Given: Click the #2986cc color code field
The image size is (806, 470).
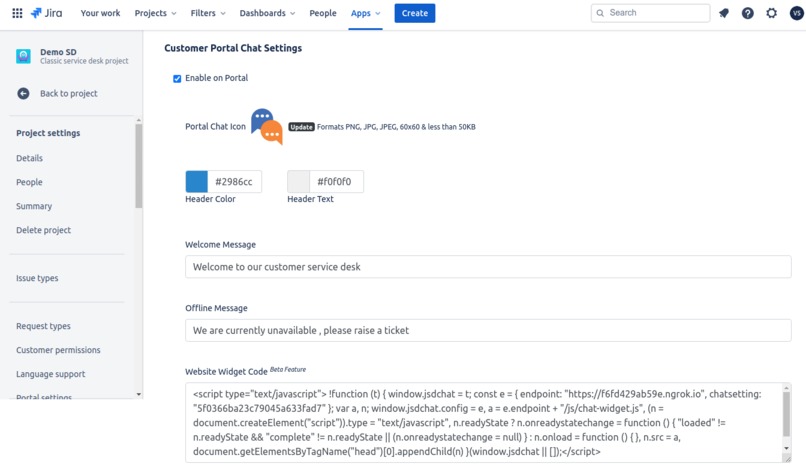Looking at the screenshot, I should (x=234, y=182).
